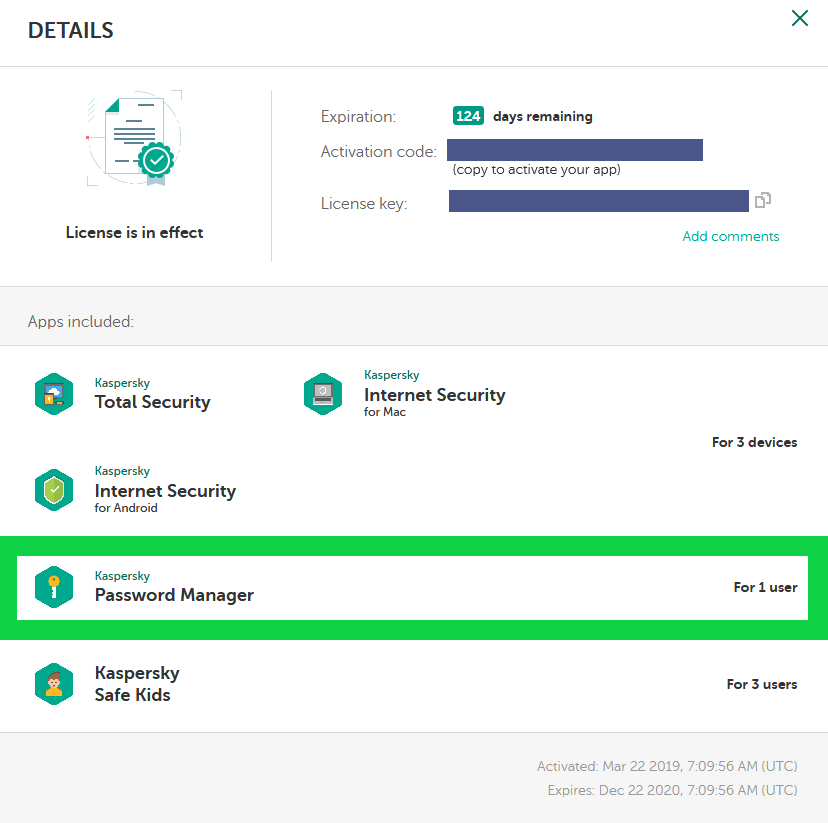This screenshot has height=823, width=828.
Task: Click the 'Activation code:' label
Action: tap(379, 152)
